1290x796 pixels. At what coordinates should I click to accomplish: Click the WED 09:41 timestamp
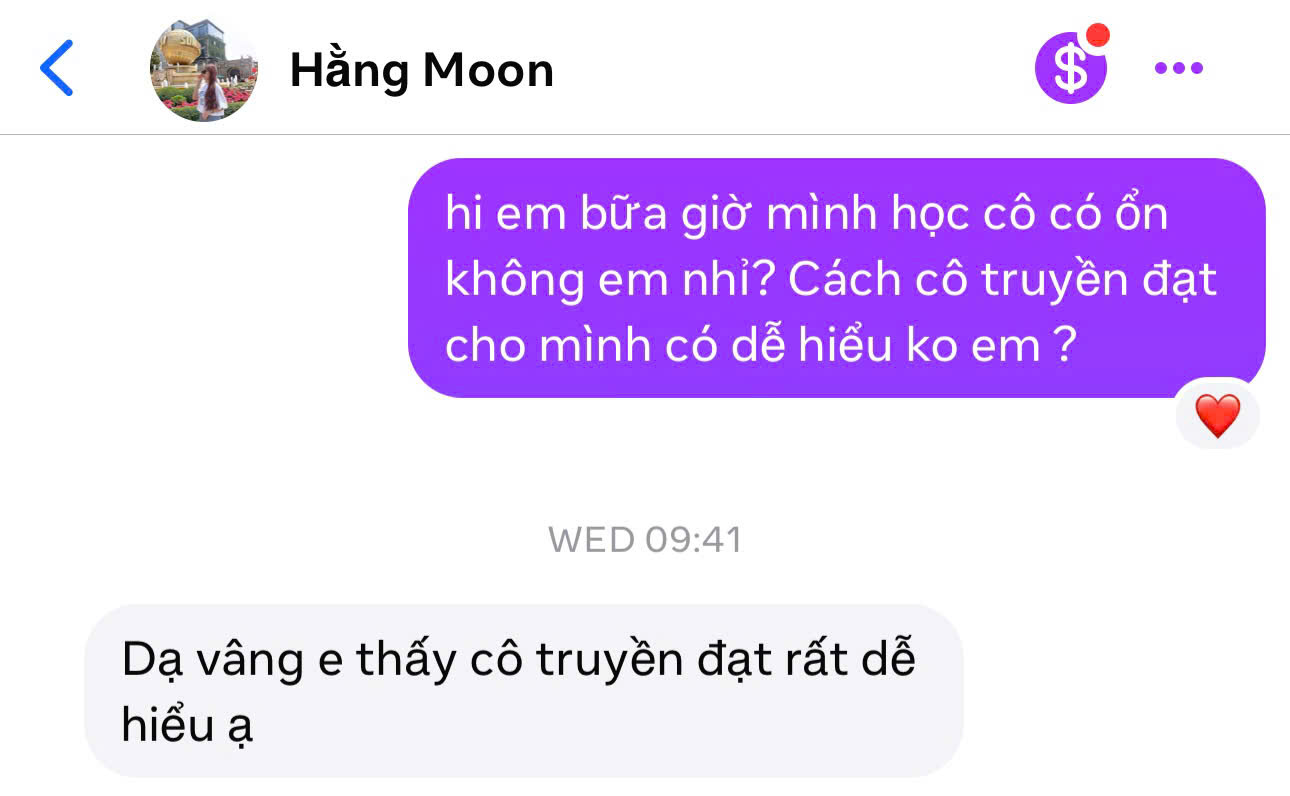point(645,540)
